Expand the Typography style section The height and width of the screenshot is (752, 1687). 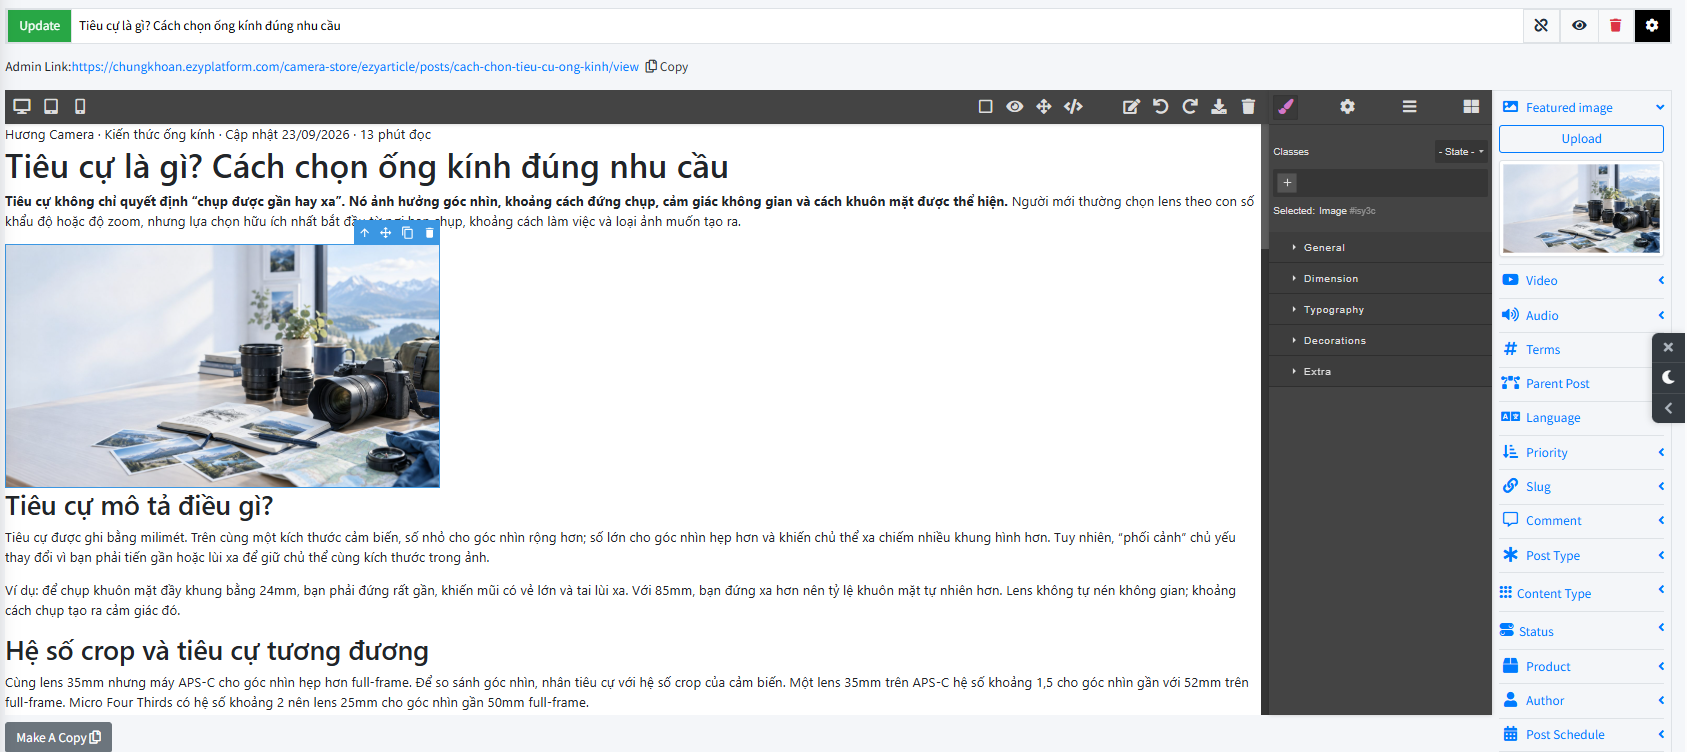coord(1380,309)
